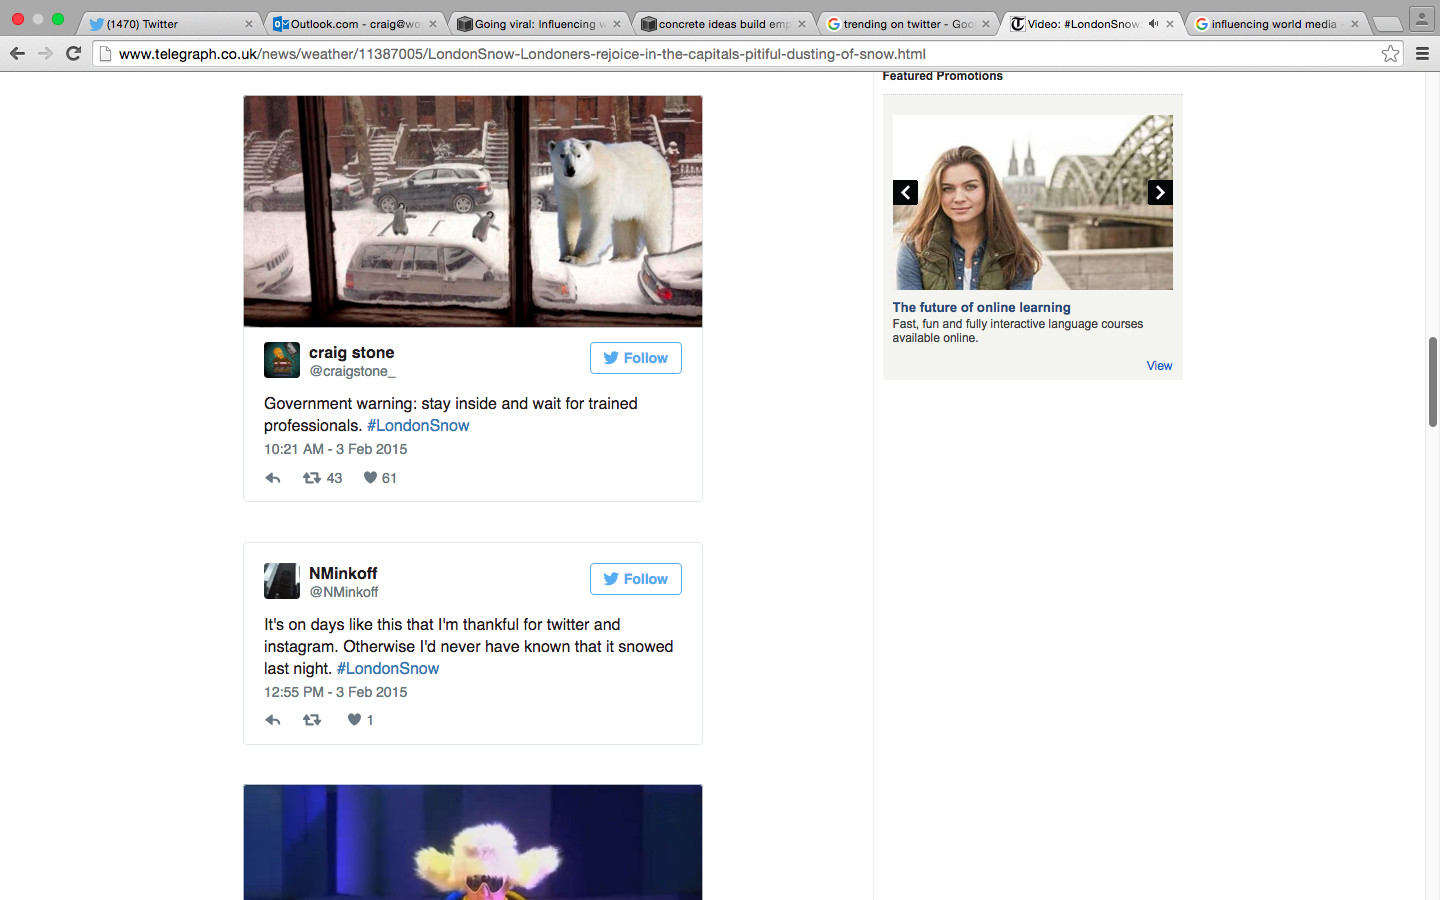Like NMinkoff's tweet with the heart icon
The height and width of the screenshot is (900, 1440).
[x=354, y=720]
